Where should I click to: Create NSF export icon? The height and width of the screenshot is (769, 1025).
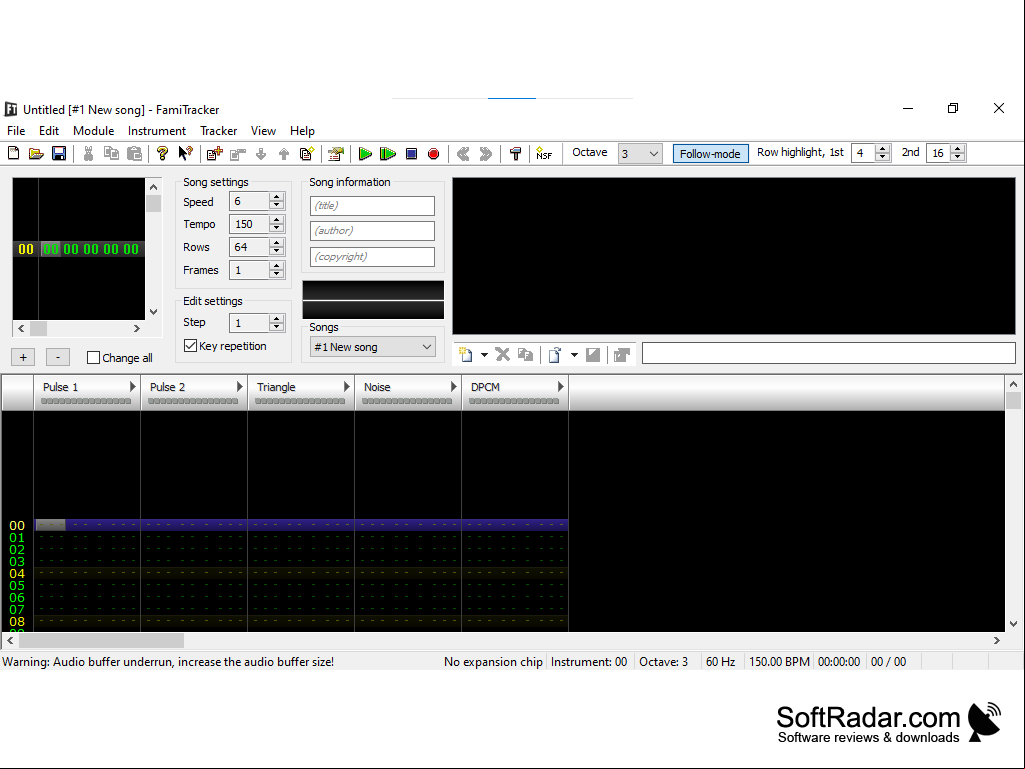point(544,154)
